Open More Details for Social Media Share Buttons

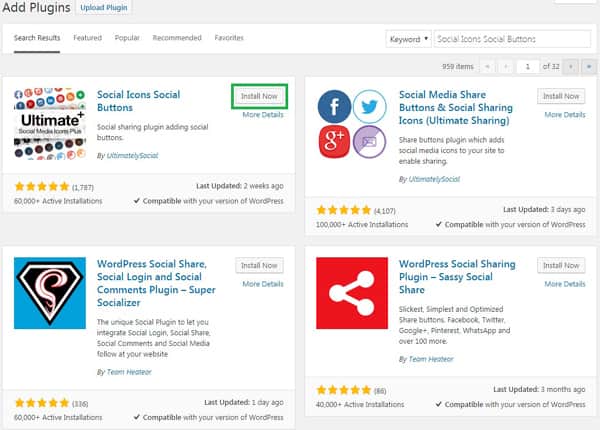565,115
